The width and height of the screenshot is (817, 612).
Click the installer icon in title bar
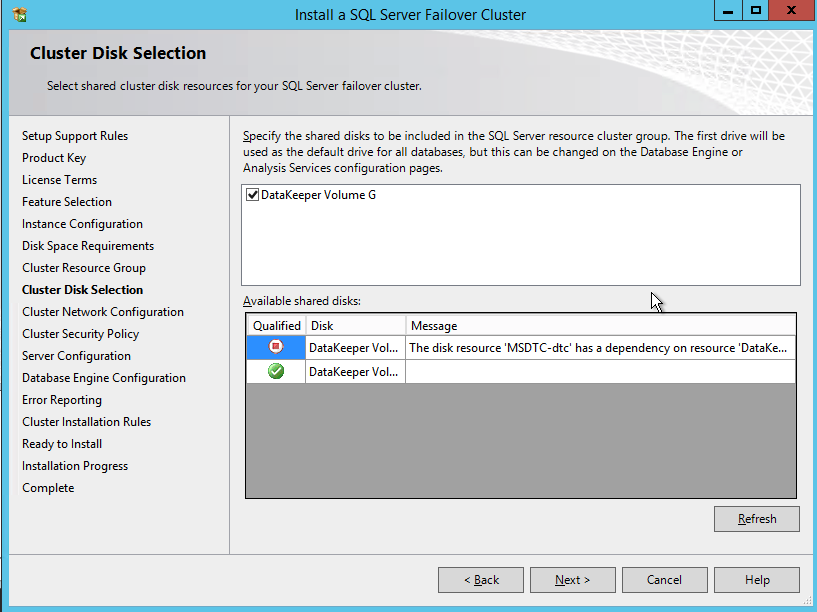tap(20, 15)
